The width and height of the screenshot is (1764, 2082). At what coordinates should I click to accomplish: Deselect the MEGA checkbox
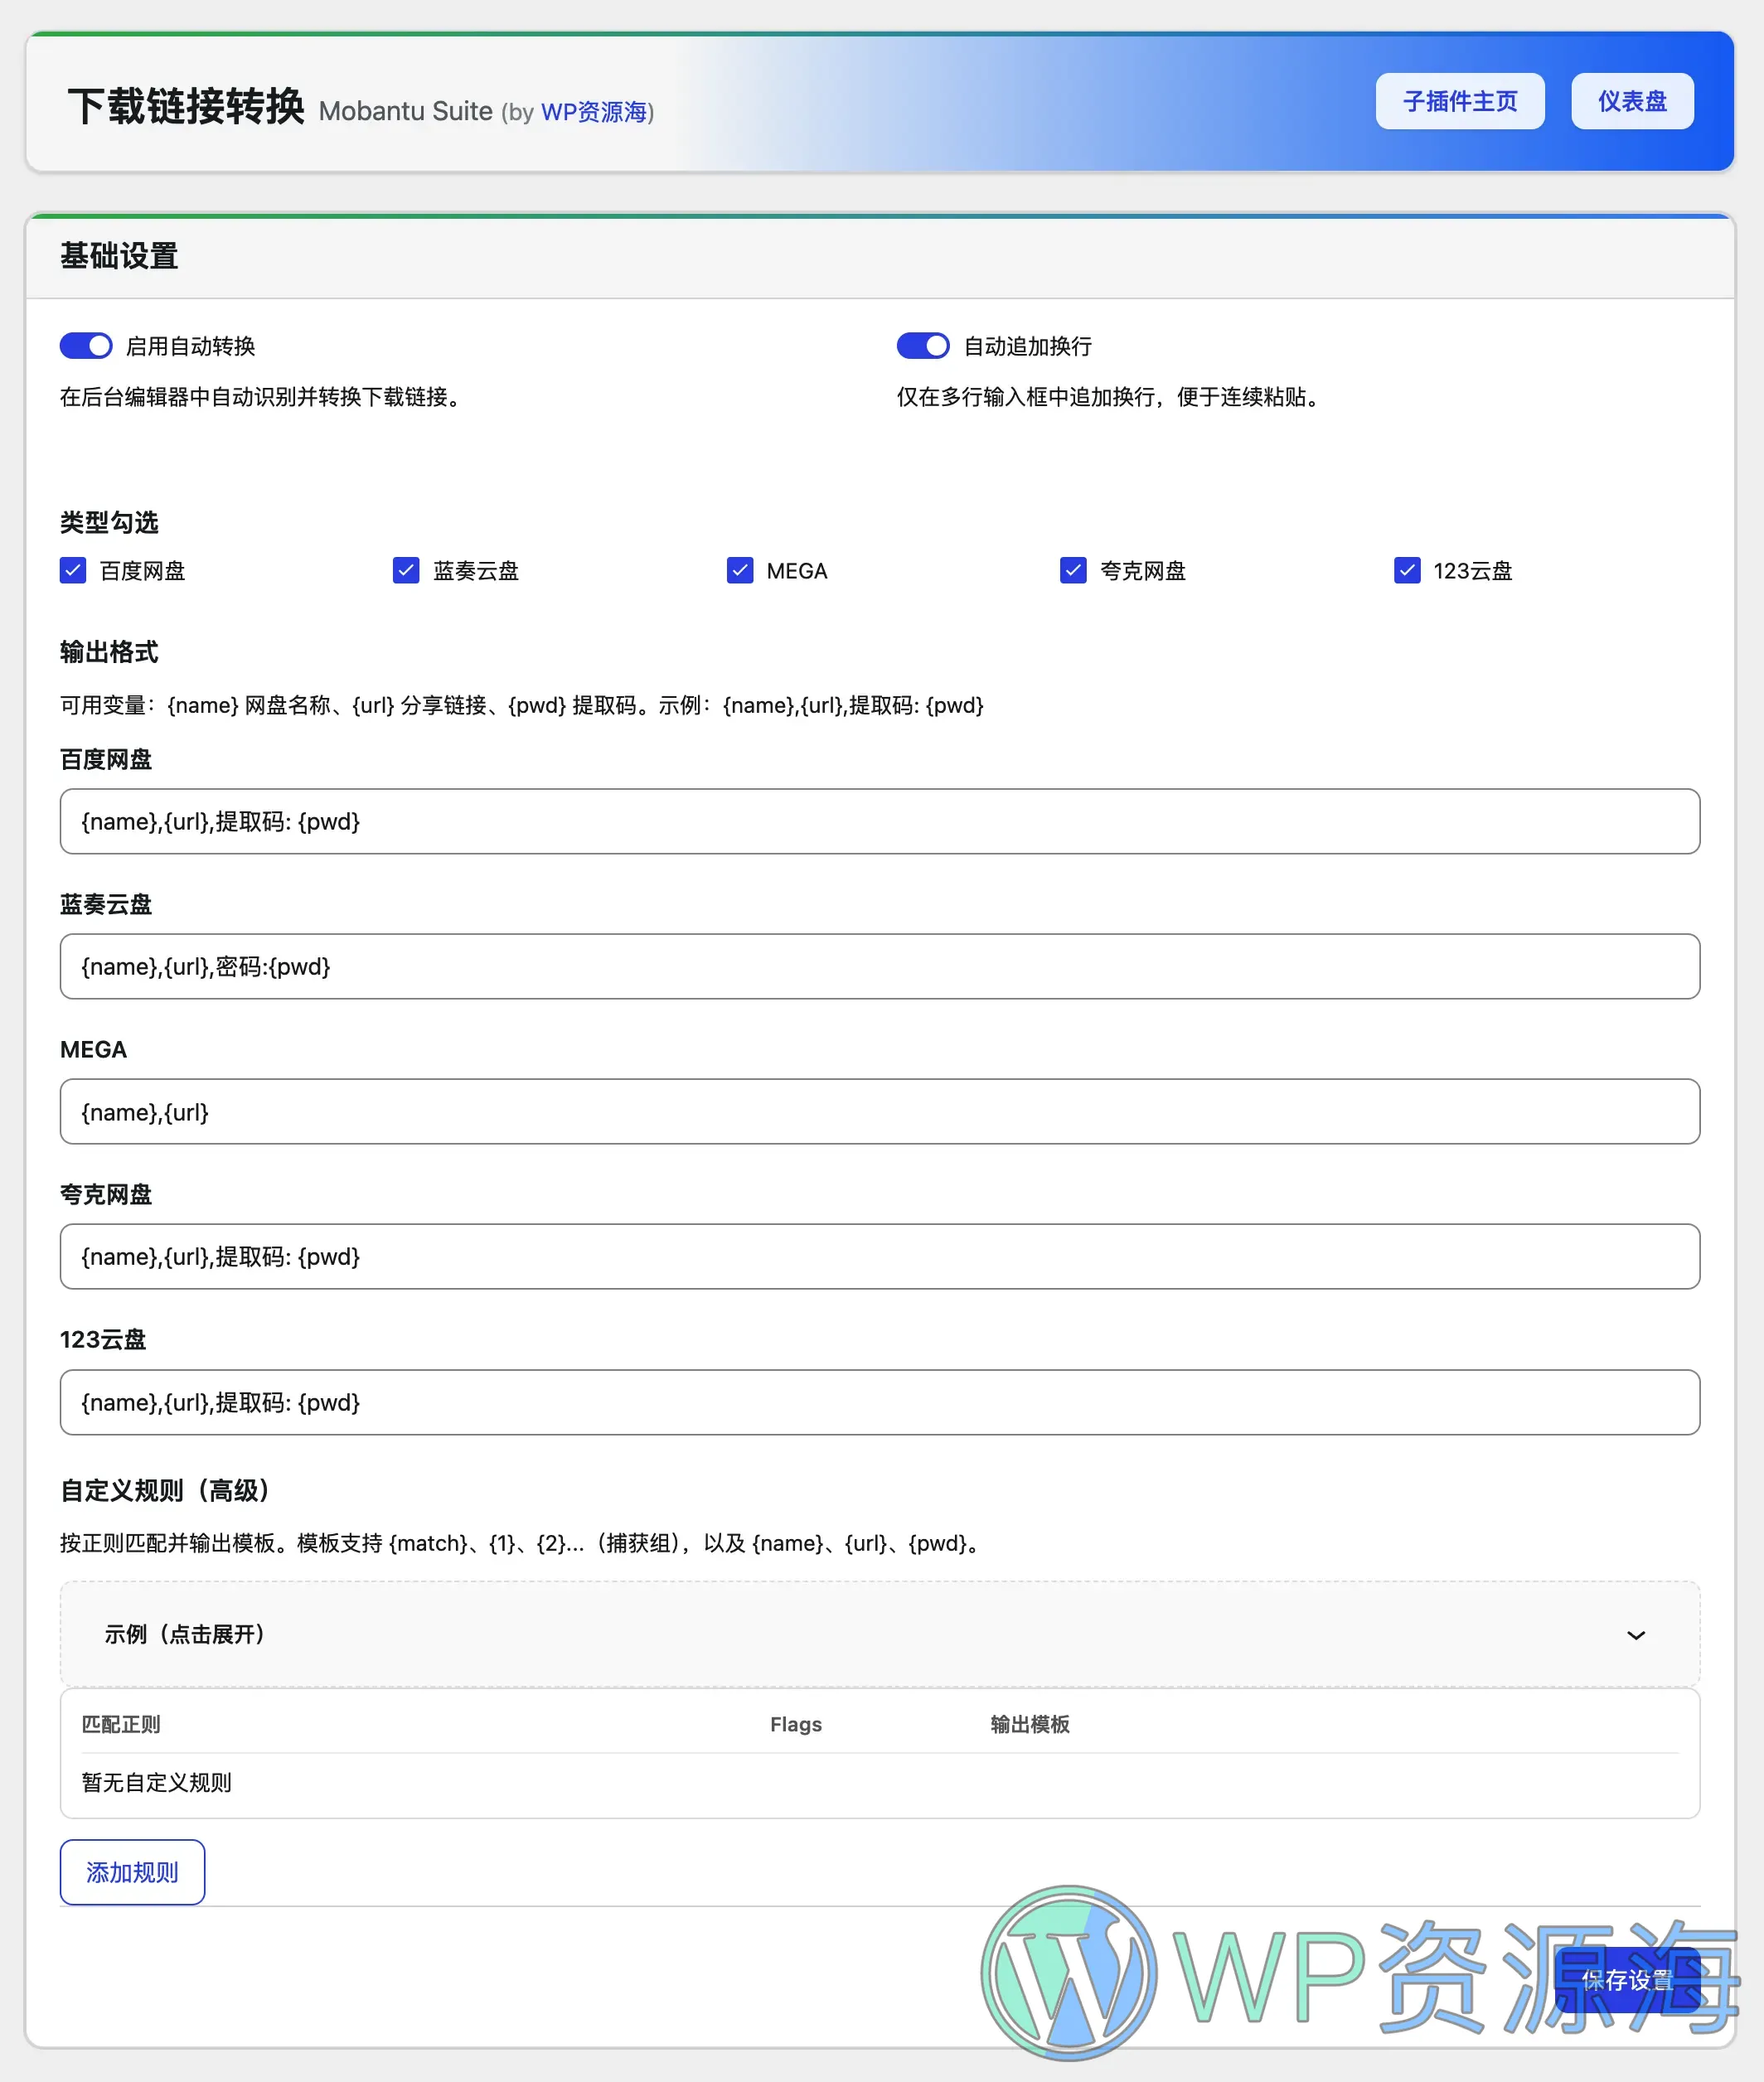tap(740, 570)
